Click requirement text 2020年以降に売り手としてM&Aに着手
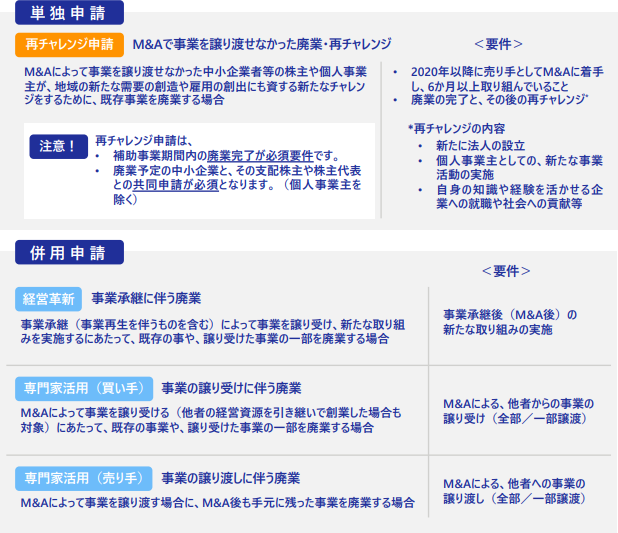 (507, 72)
